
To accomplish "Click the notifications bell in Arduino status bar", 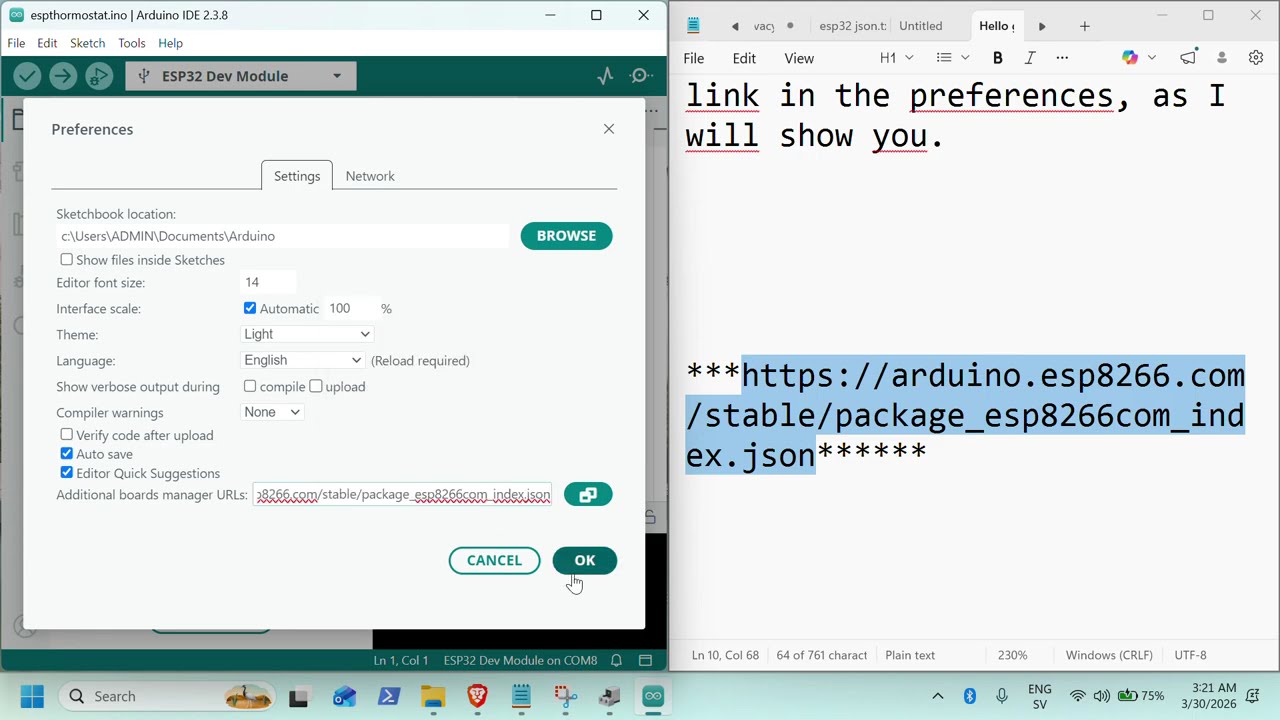I will coord(617,660).
